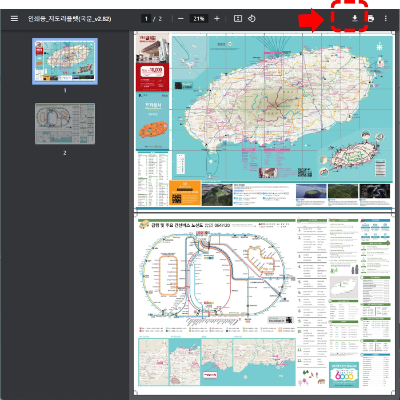
Task: Select page 1 thumbnail in sidebar
Action: pyautogui.click(x=65, y=61)
